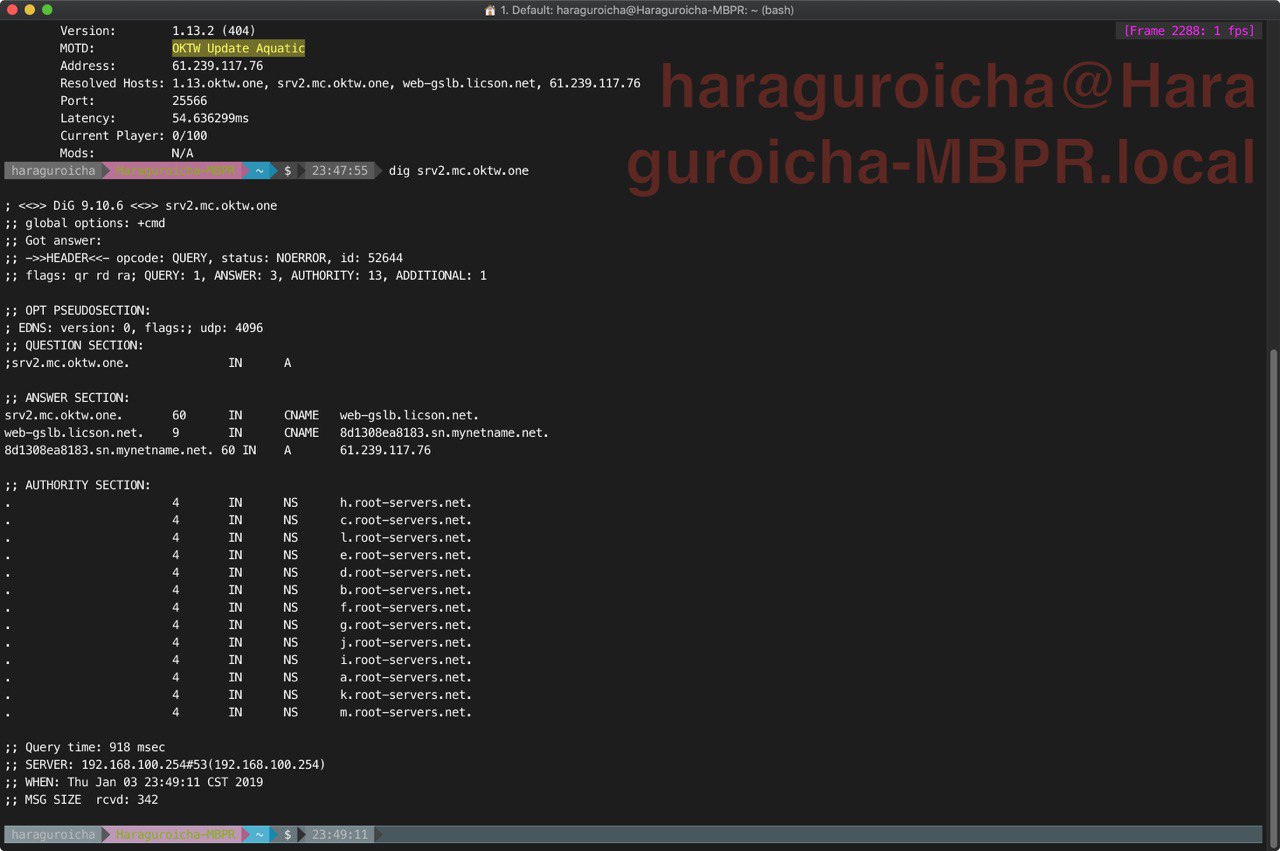Click c.root-servers.net. entry
Screen dimensions: 1280x851
(406, 520)
